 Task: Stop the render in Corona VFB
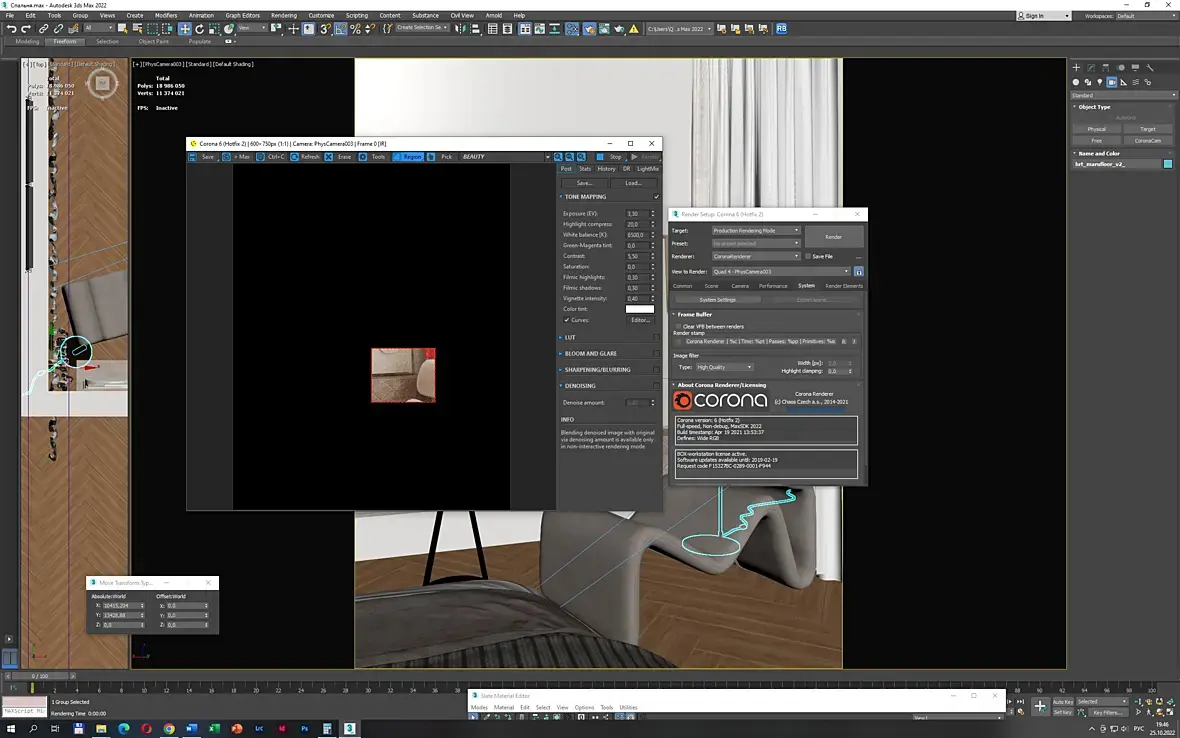[x=610, y=157]
